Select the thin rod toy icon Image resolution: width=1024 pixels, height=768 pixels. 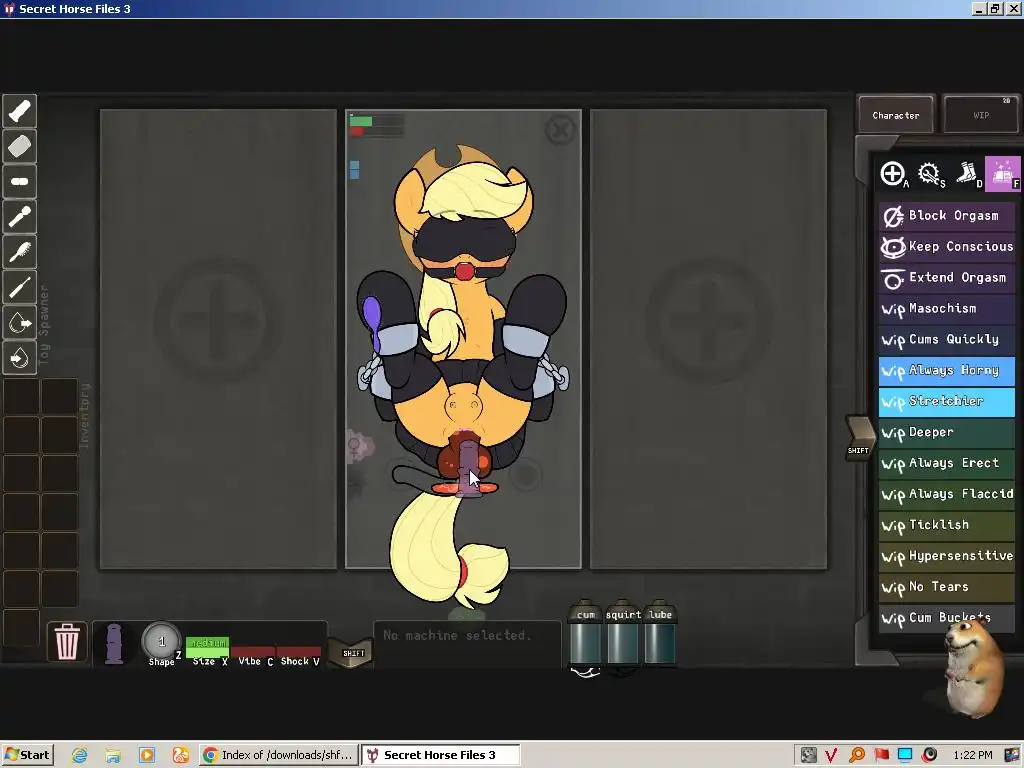pos(20,287)
